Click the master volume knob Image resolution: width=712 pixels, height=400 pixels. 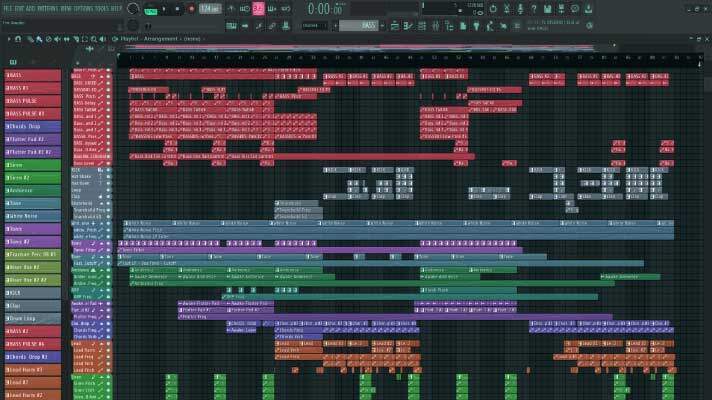(x=133, y=9)
